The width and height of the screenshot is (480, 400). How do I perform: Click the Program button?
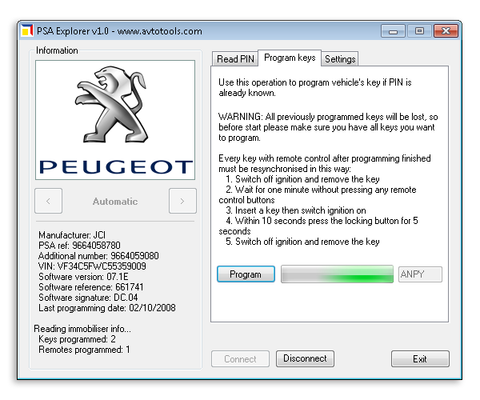coord(246,274)
